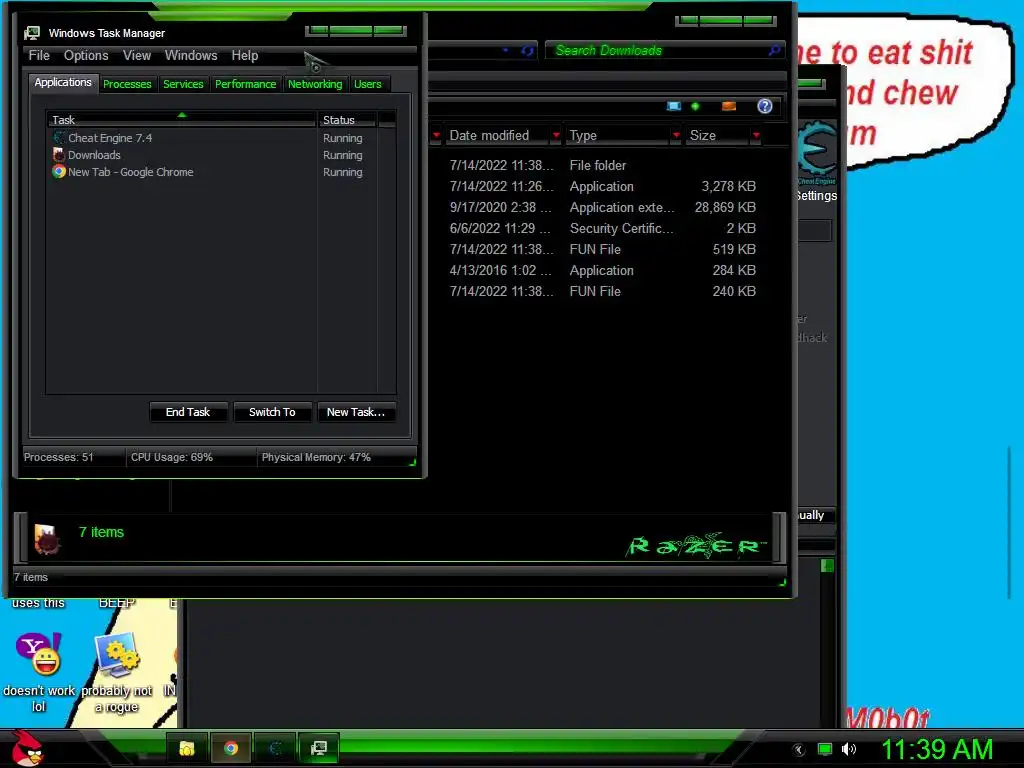This screenshot has height=768, width=1024.
Task: Open Task Manager from the taskbar
Action: click(319, 748)
